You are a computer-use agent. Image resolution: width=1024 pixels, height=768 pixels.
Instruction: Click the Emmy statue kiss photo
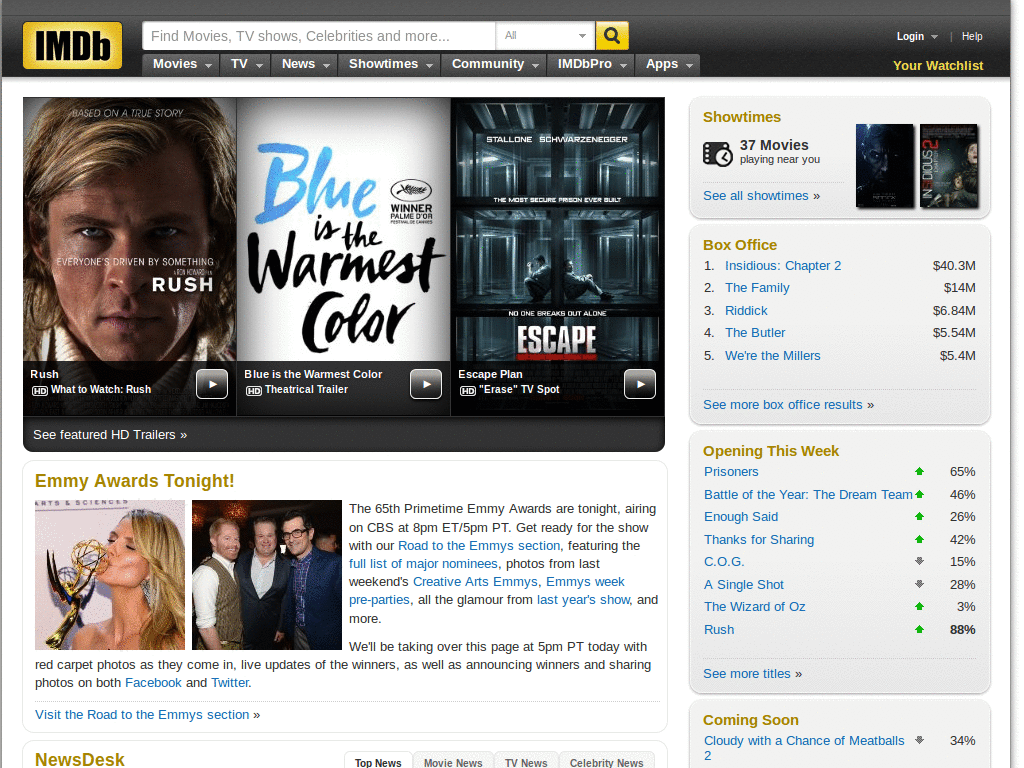tap(110, 575)
